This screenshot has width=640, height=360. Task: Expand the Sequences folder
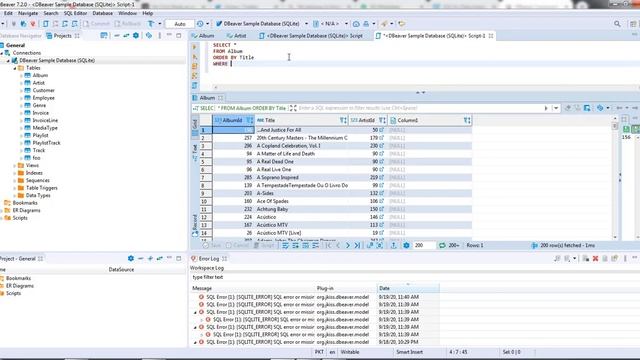click(15, 180)
